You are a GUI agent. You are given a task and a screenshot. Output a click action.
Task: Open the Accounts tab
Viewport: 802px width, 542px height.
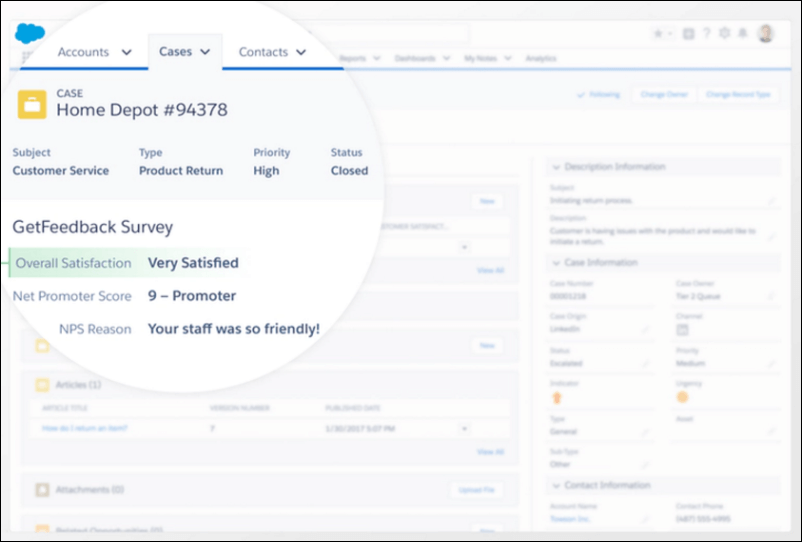pos(83,52)
